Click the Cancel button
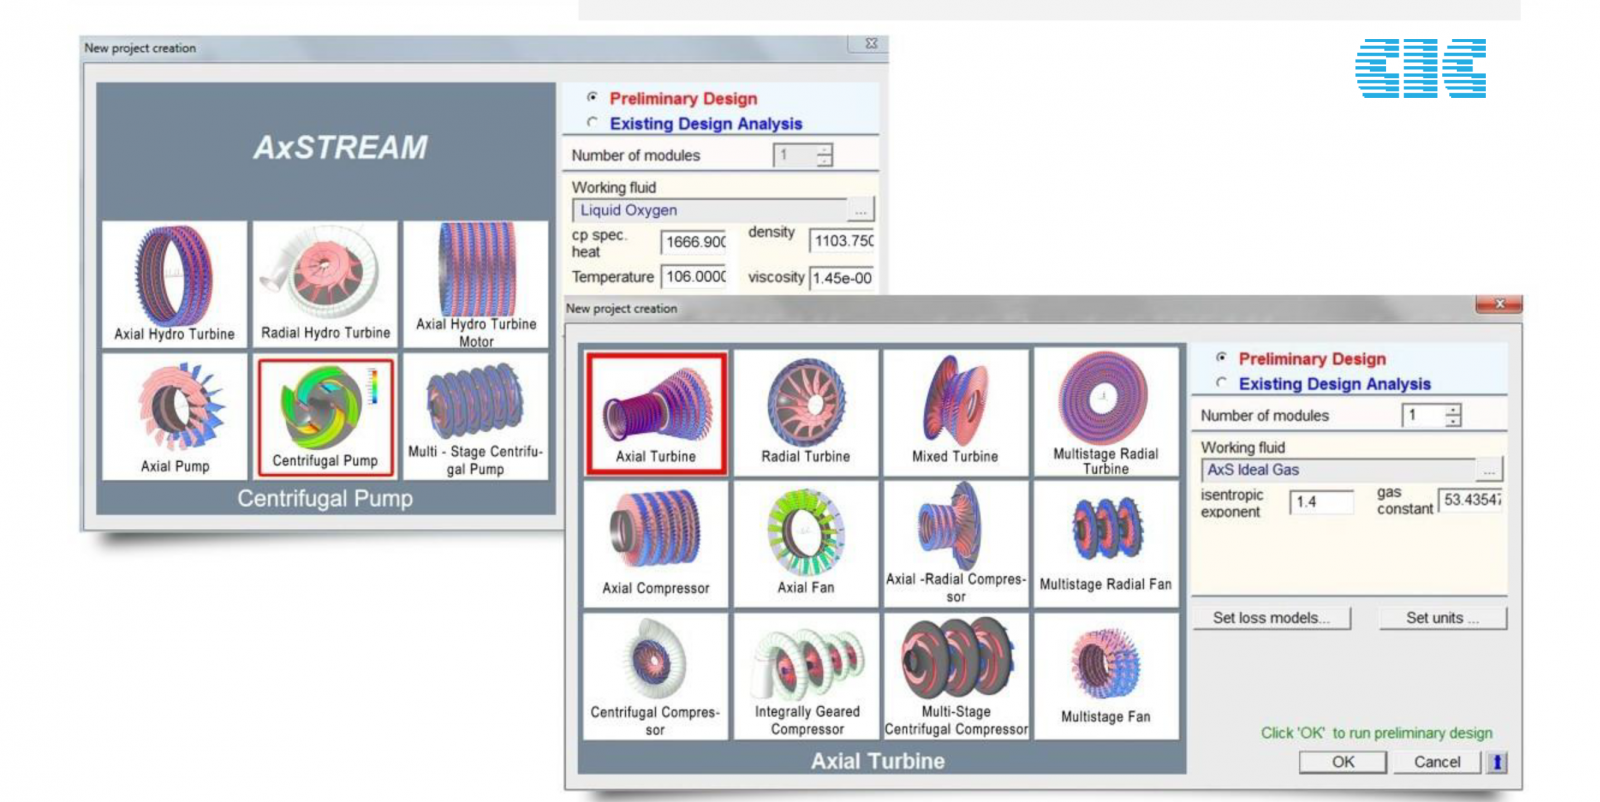Image resolution: width=1600 pixels, height=802 pixels. 1437,762
